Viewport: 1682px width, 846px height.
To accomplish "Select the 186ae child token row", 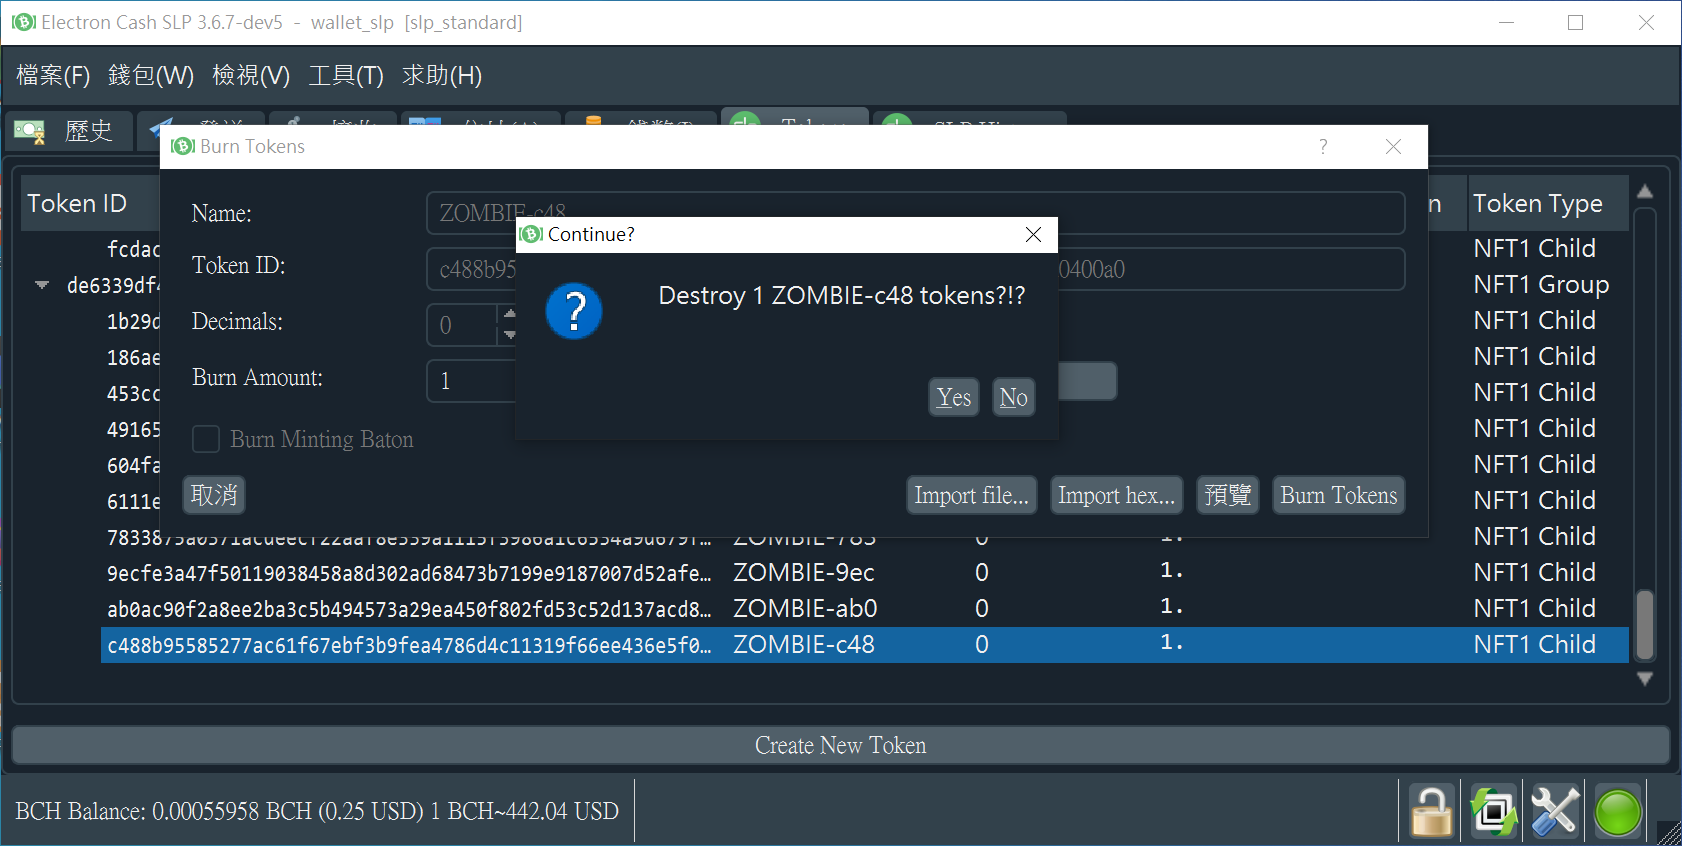I will tap(133, 357).
